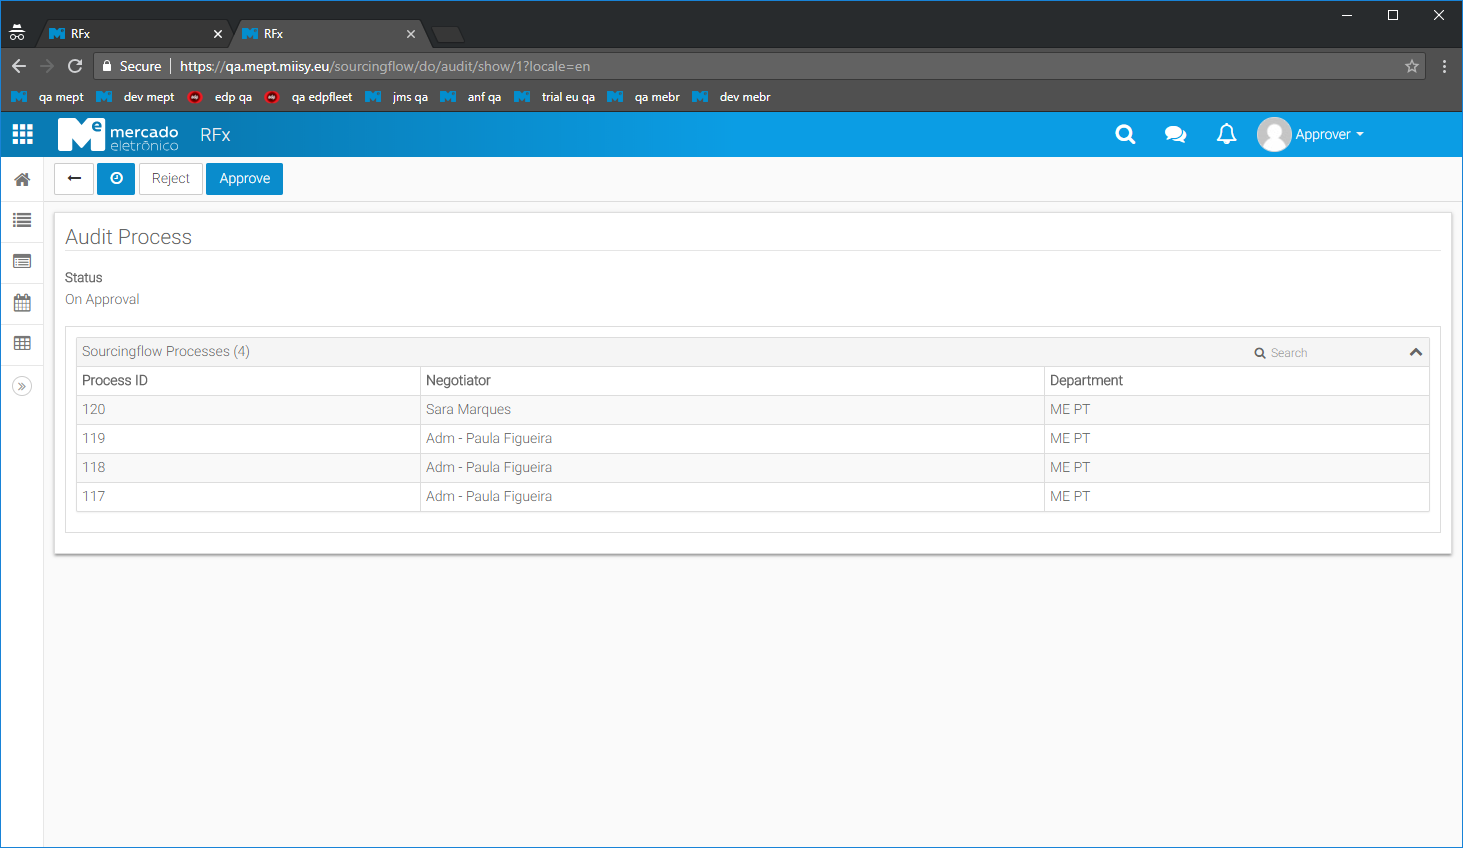Open the calendar sidebar icon
Viewport: 1463px width, 848px height.
(x=22, y=303)
